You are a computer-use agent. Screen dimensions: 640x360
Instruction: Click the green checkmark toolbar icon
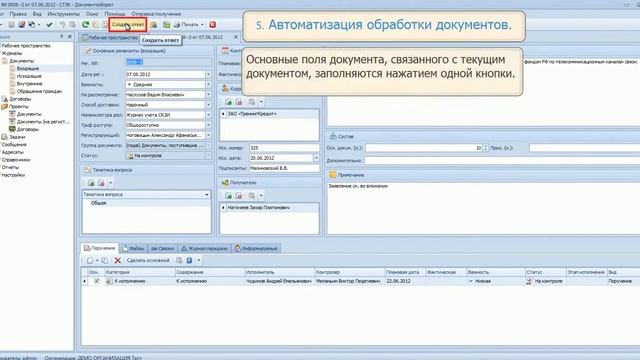tap(49, 25)
